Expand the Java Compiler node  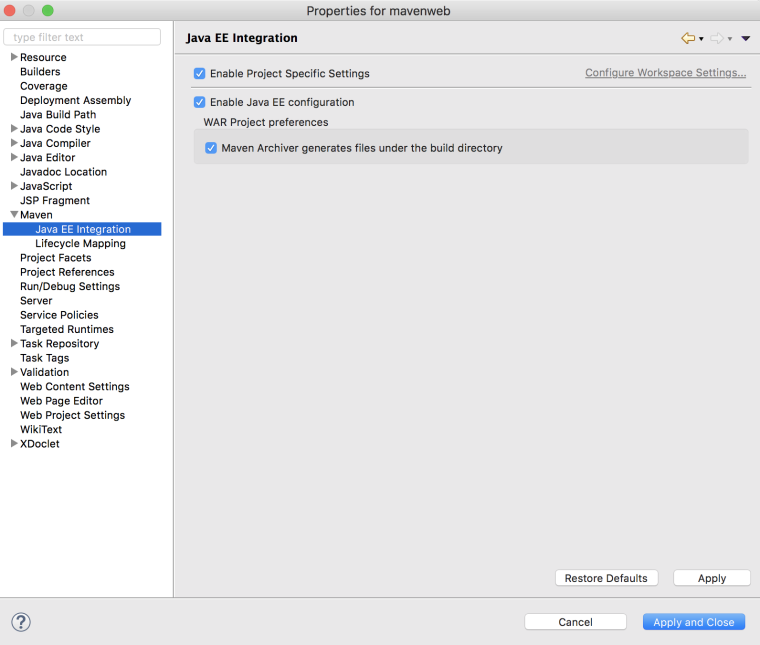coord(14,143)
